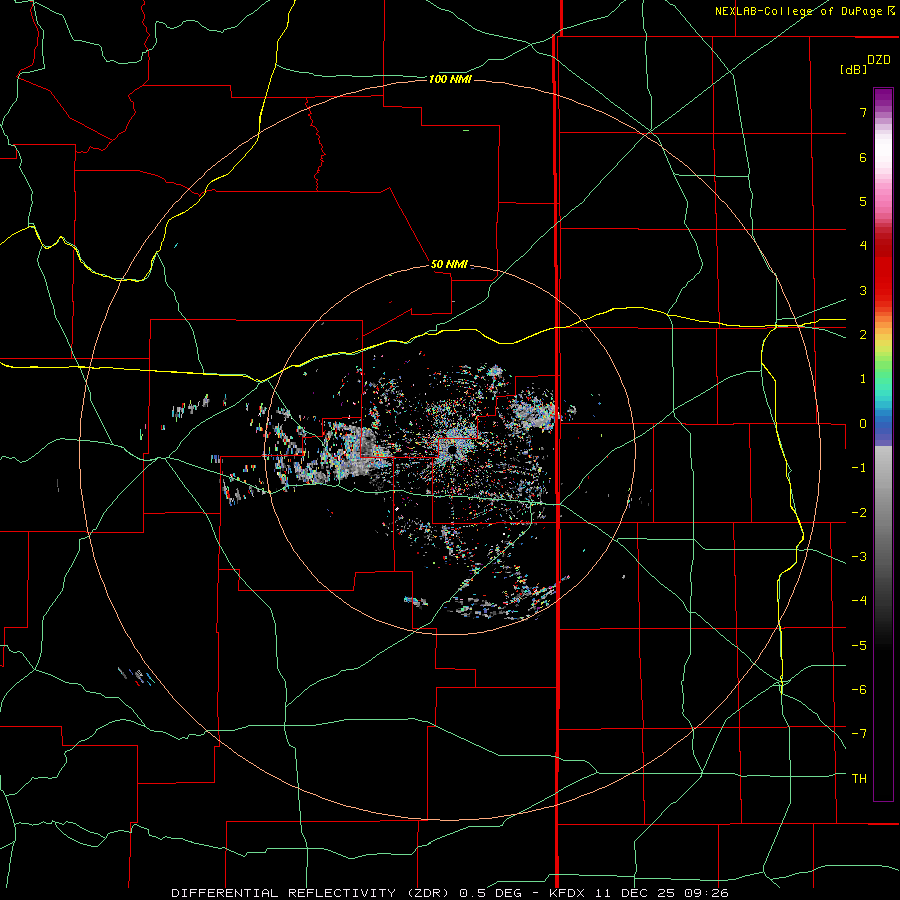Click the gray -2 dB region of color scale
This screenshot has height=900, width=900.
pos(883,512)
